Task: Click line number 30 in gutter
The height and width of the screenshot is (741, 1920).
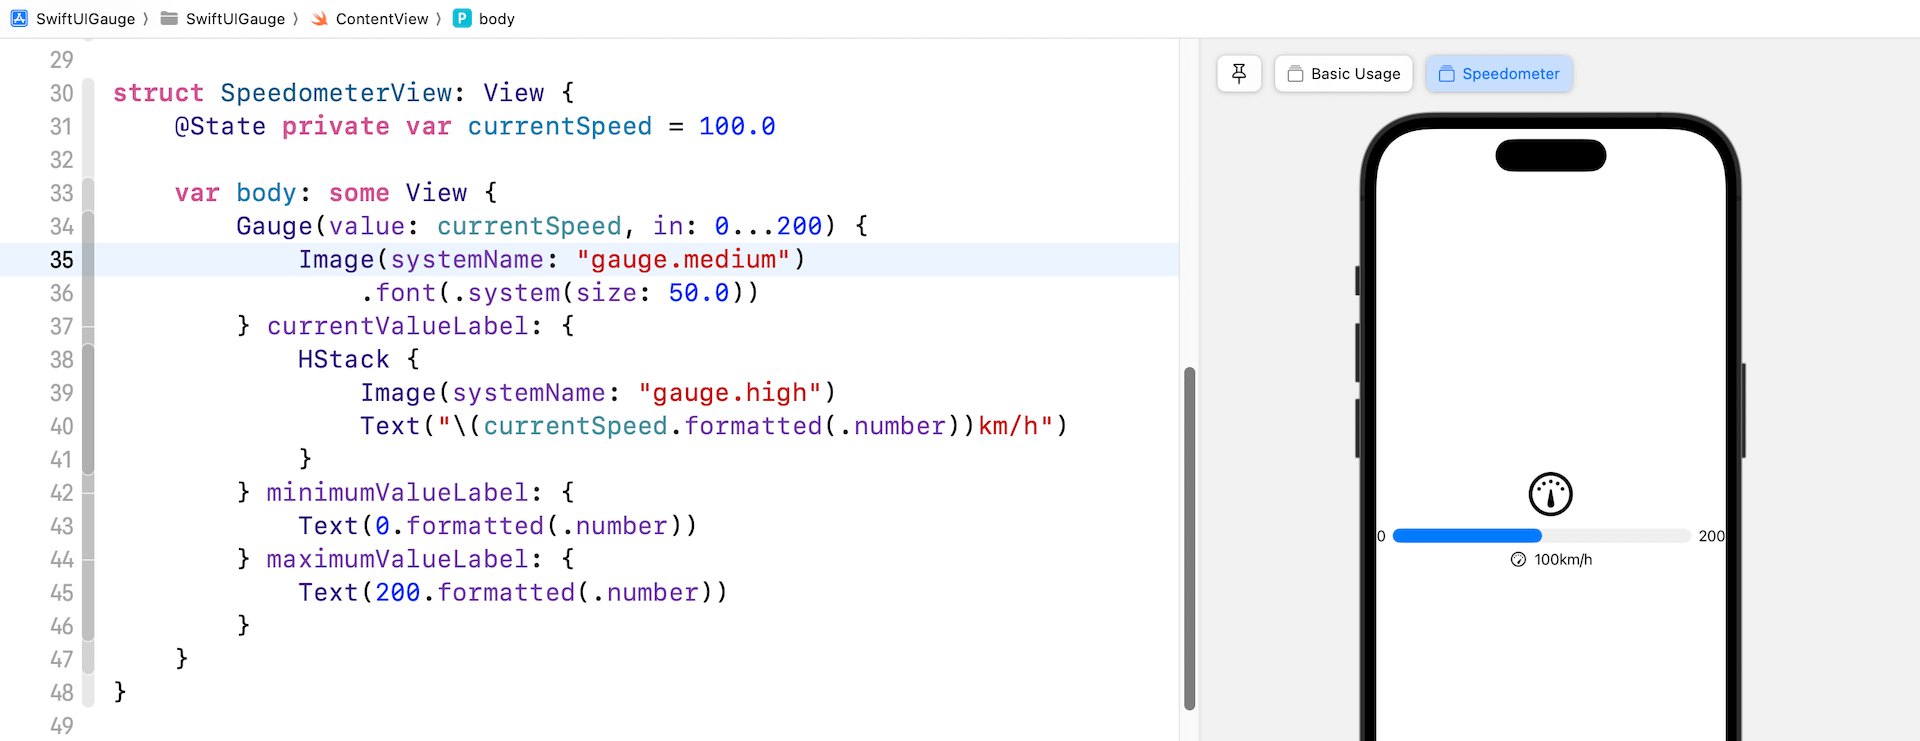Action: (x=62, y=93)
